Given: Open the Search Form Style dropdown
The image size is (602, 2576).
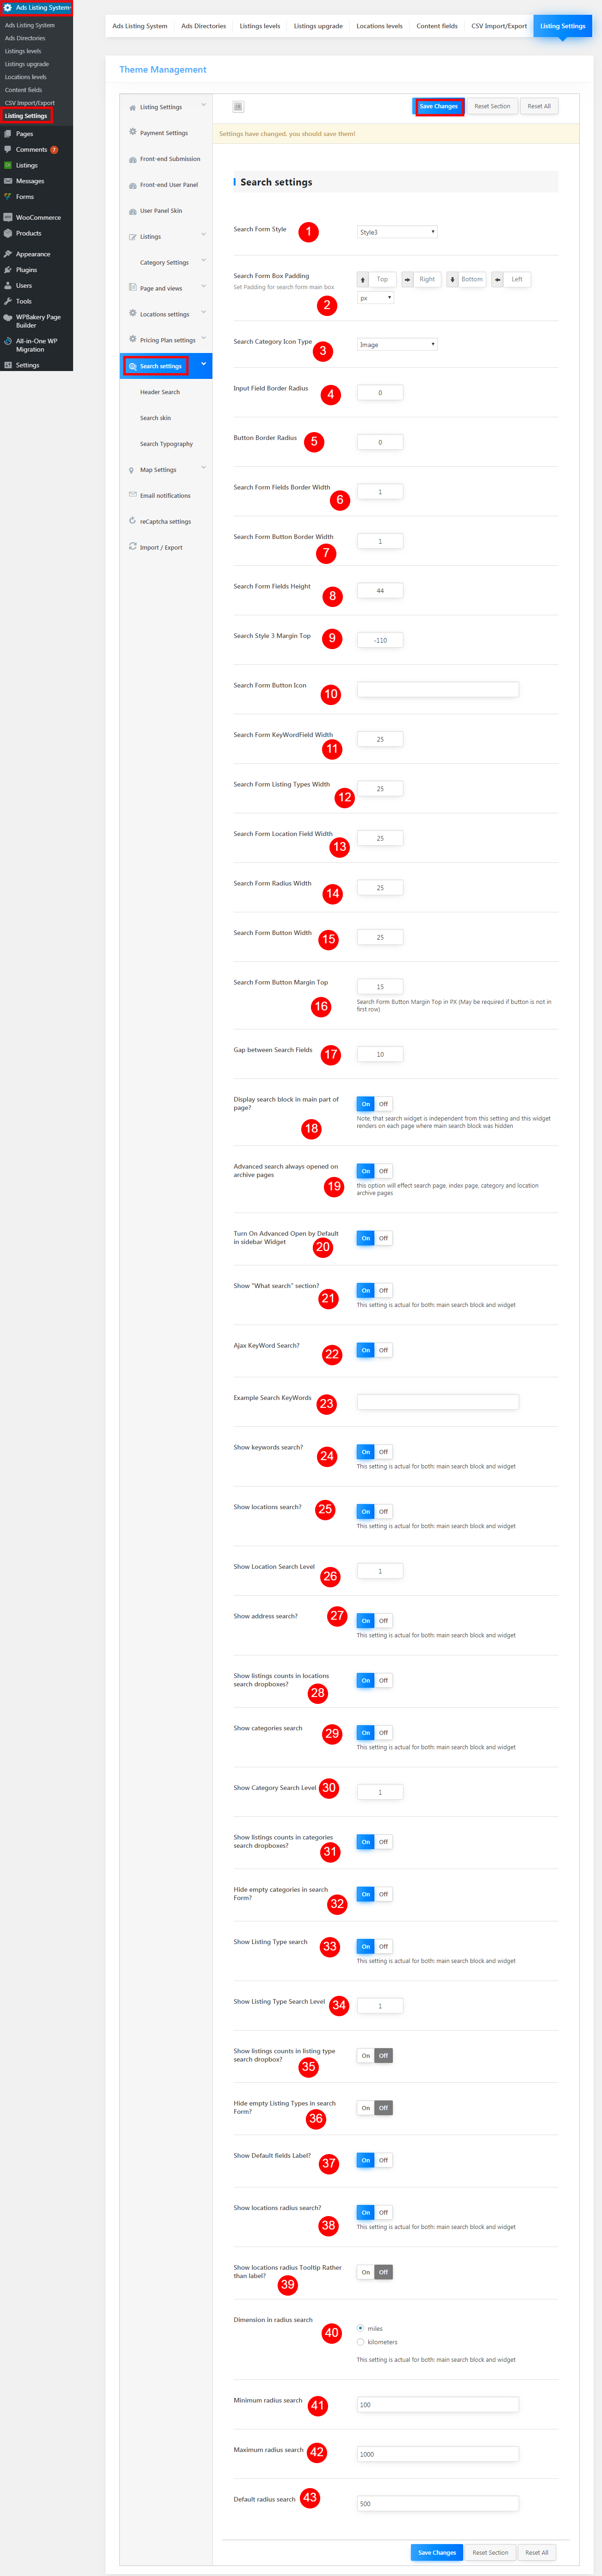Looking at the screenshot, I should [397, 232].
